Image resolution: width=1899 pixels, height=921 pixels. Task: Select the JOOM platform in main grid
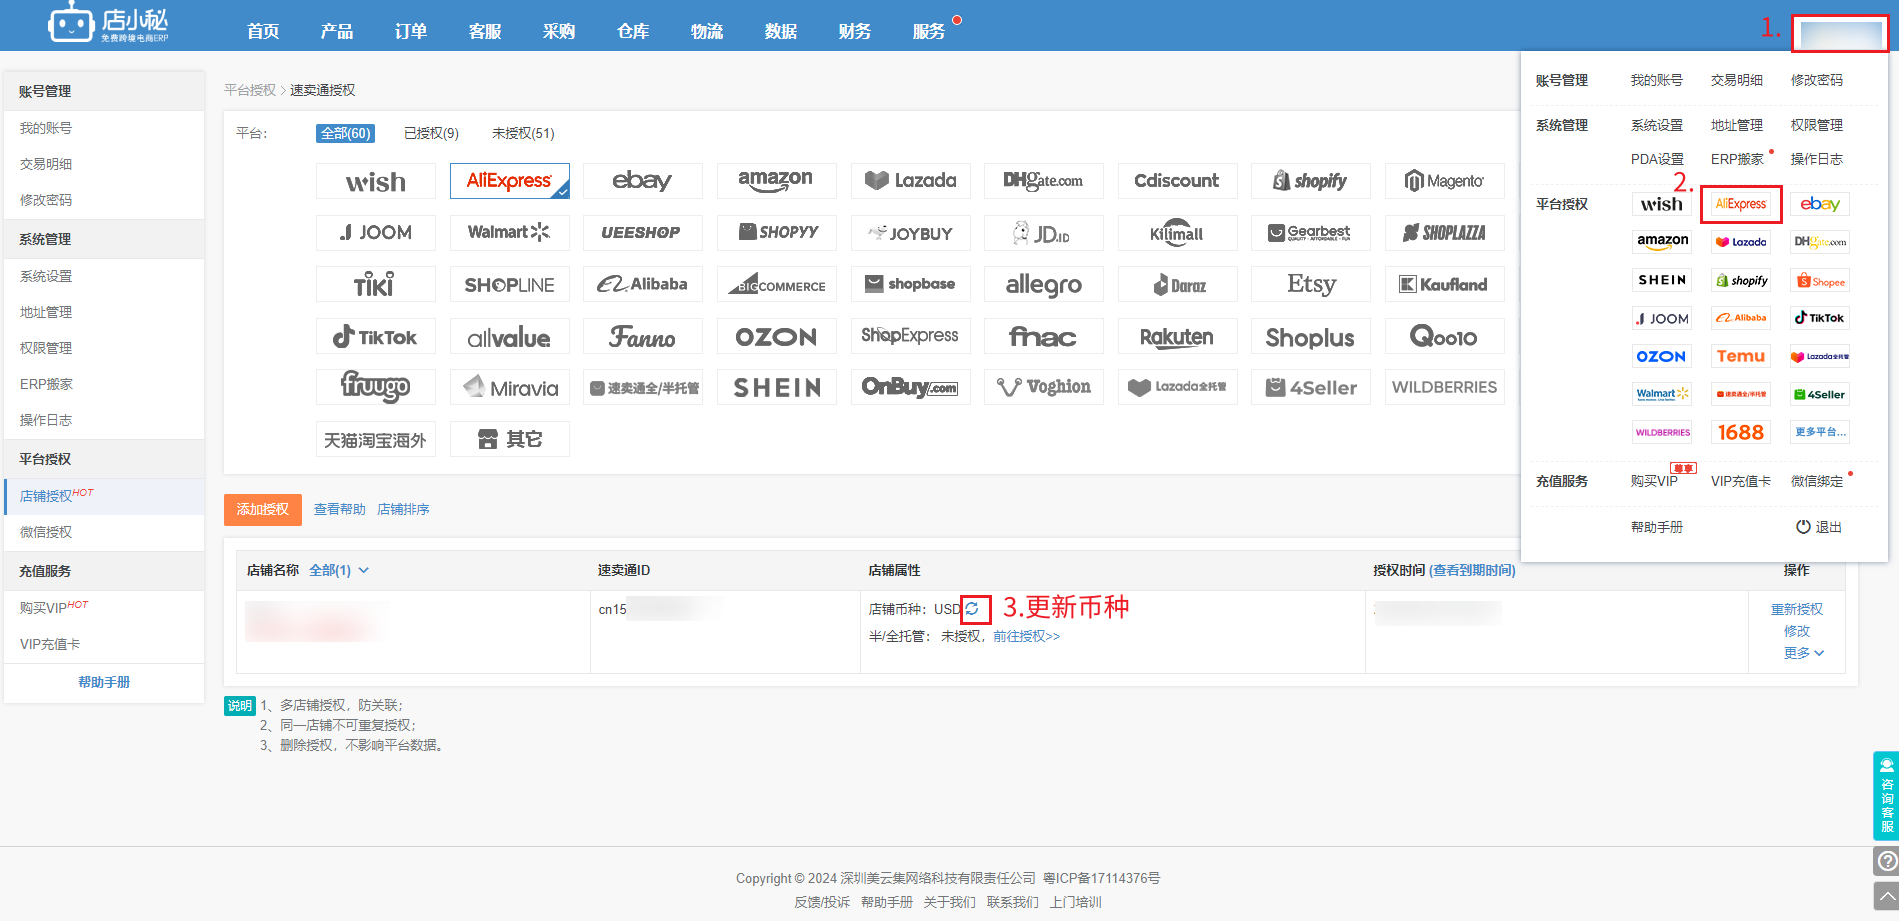(376, 233)
